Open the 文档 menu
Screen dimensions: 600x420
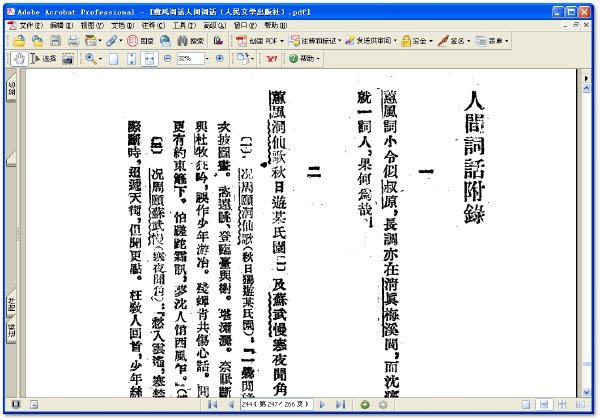pos(122,25)
